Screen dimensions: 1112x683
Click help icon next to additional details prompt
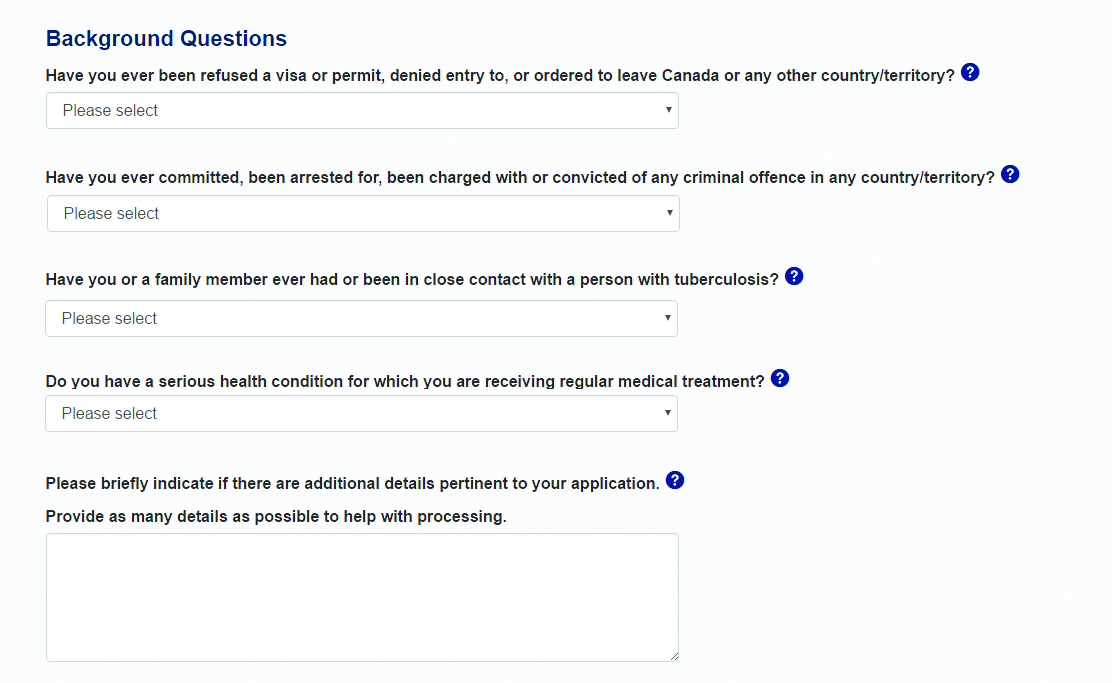675,481
